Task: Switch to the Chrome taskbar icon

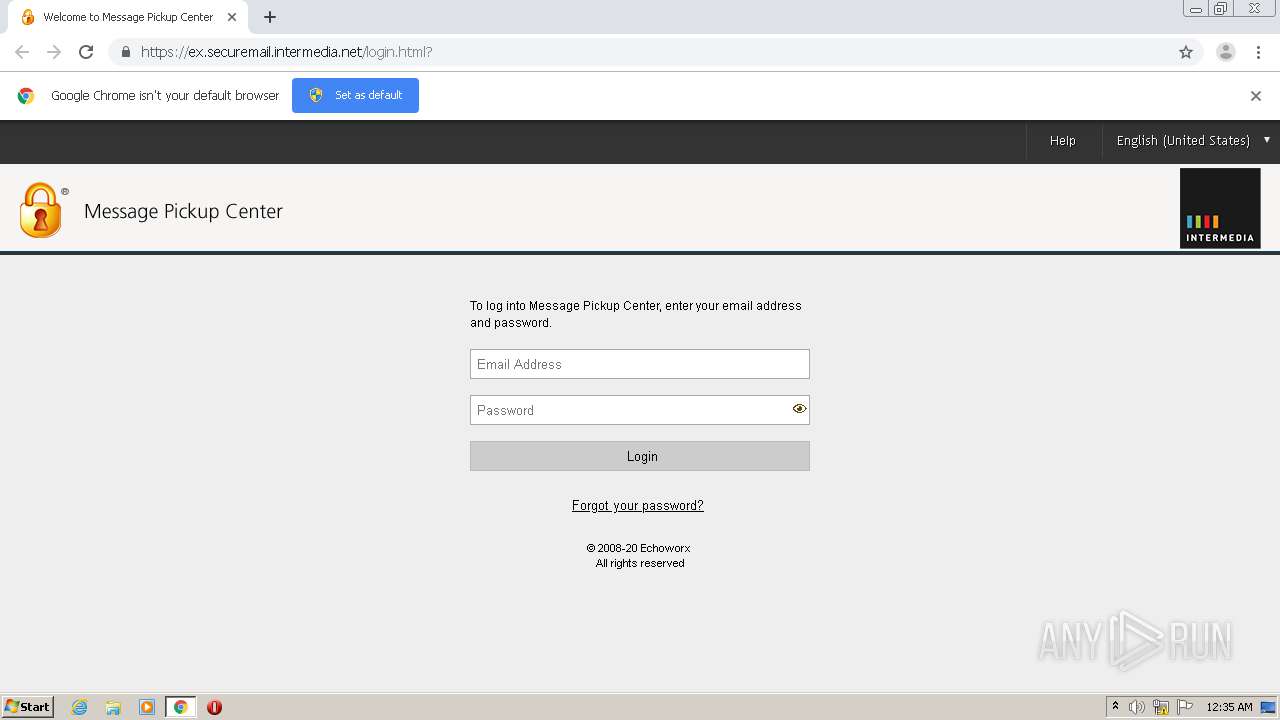Action: click(x=180, y=707)
